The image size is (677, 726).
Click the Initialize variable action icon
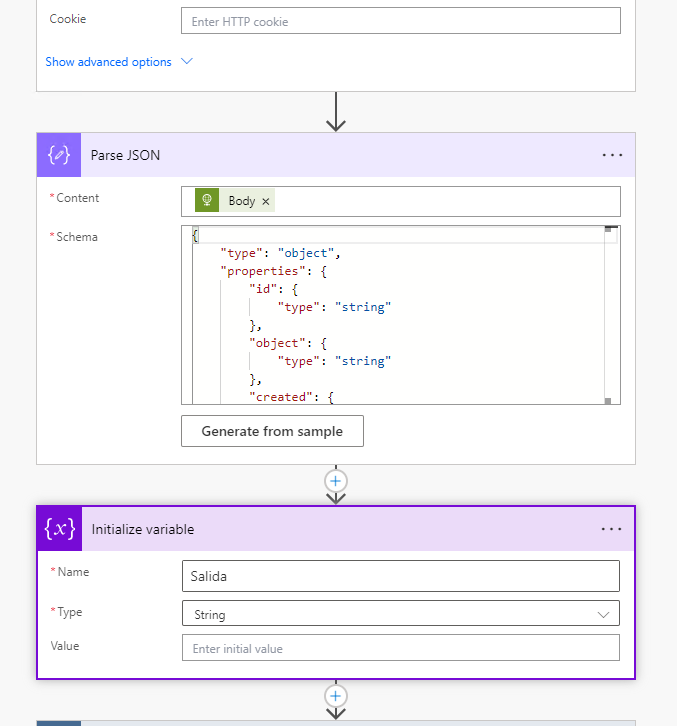(59, 529)
